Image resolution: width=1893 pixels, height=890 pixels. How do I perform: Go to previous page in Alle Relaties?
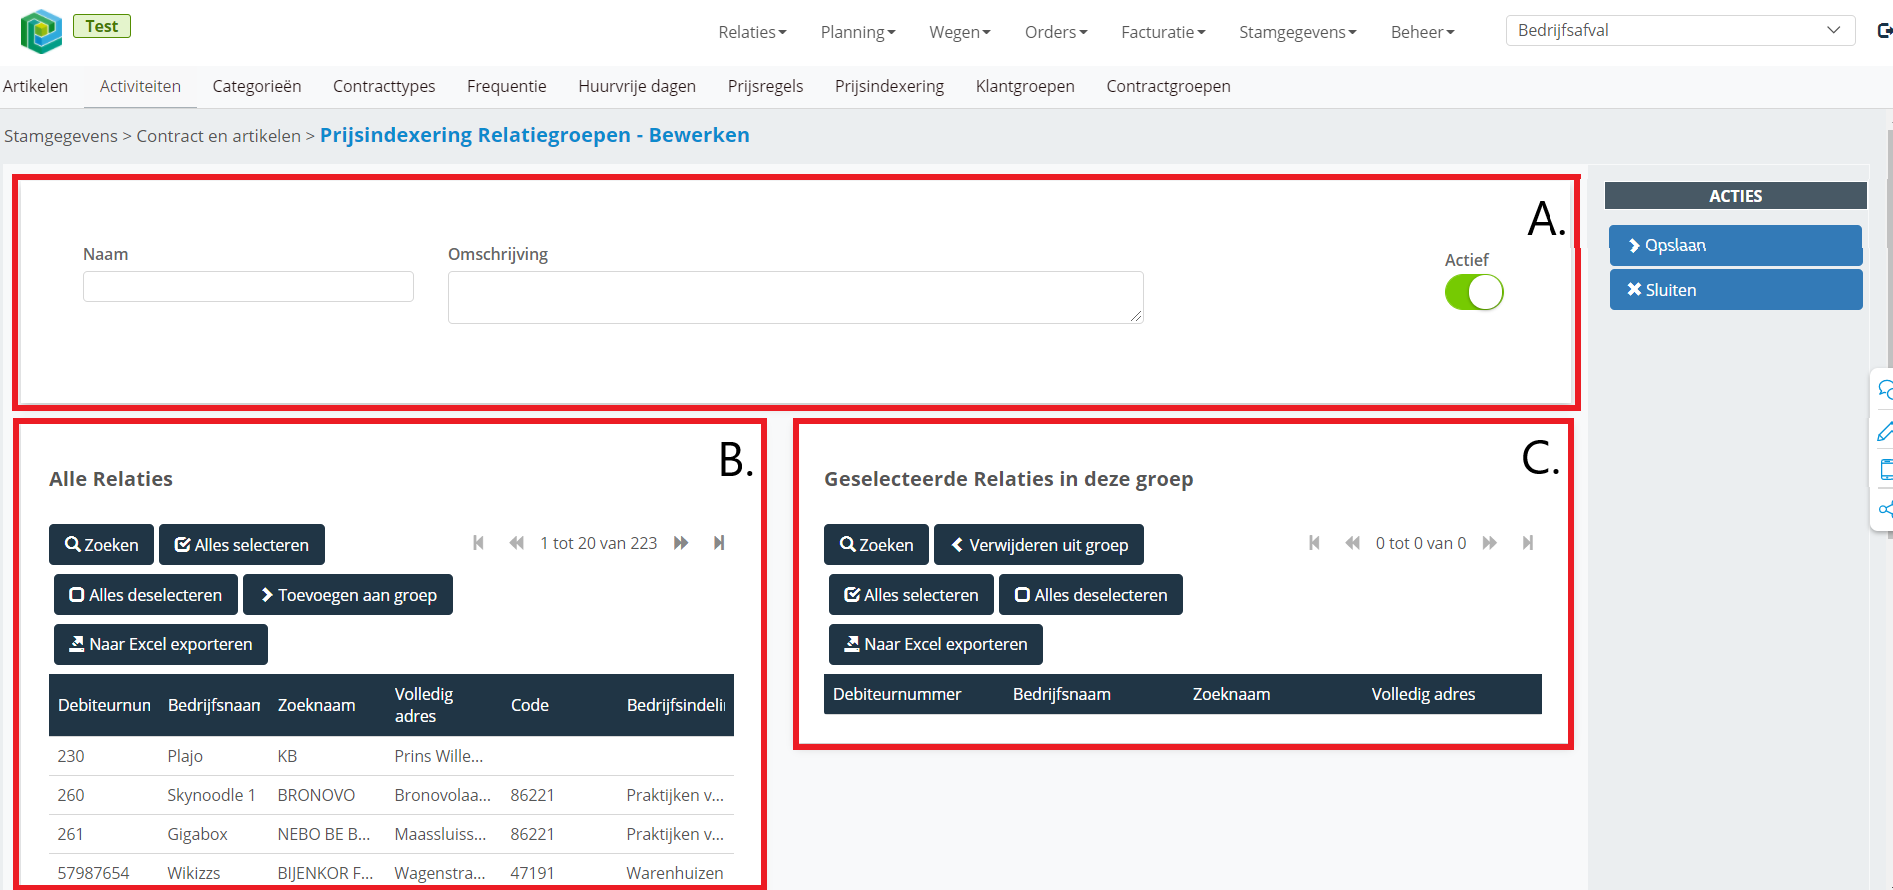point(517,543)
